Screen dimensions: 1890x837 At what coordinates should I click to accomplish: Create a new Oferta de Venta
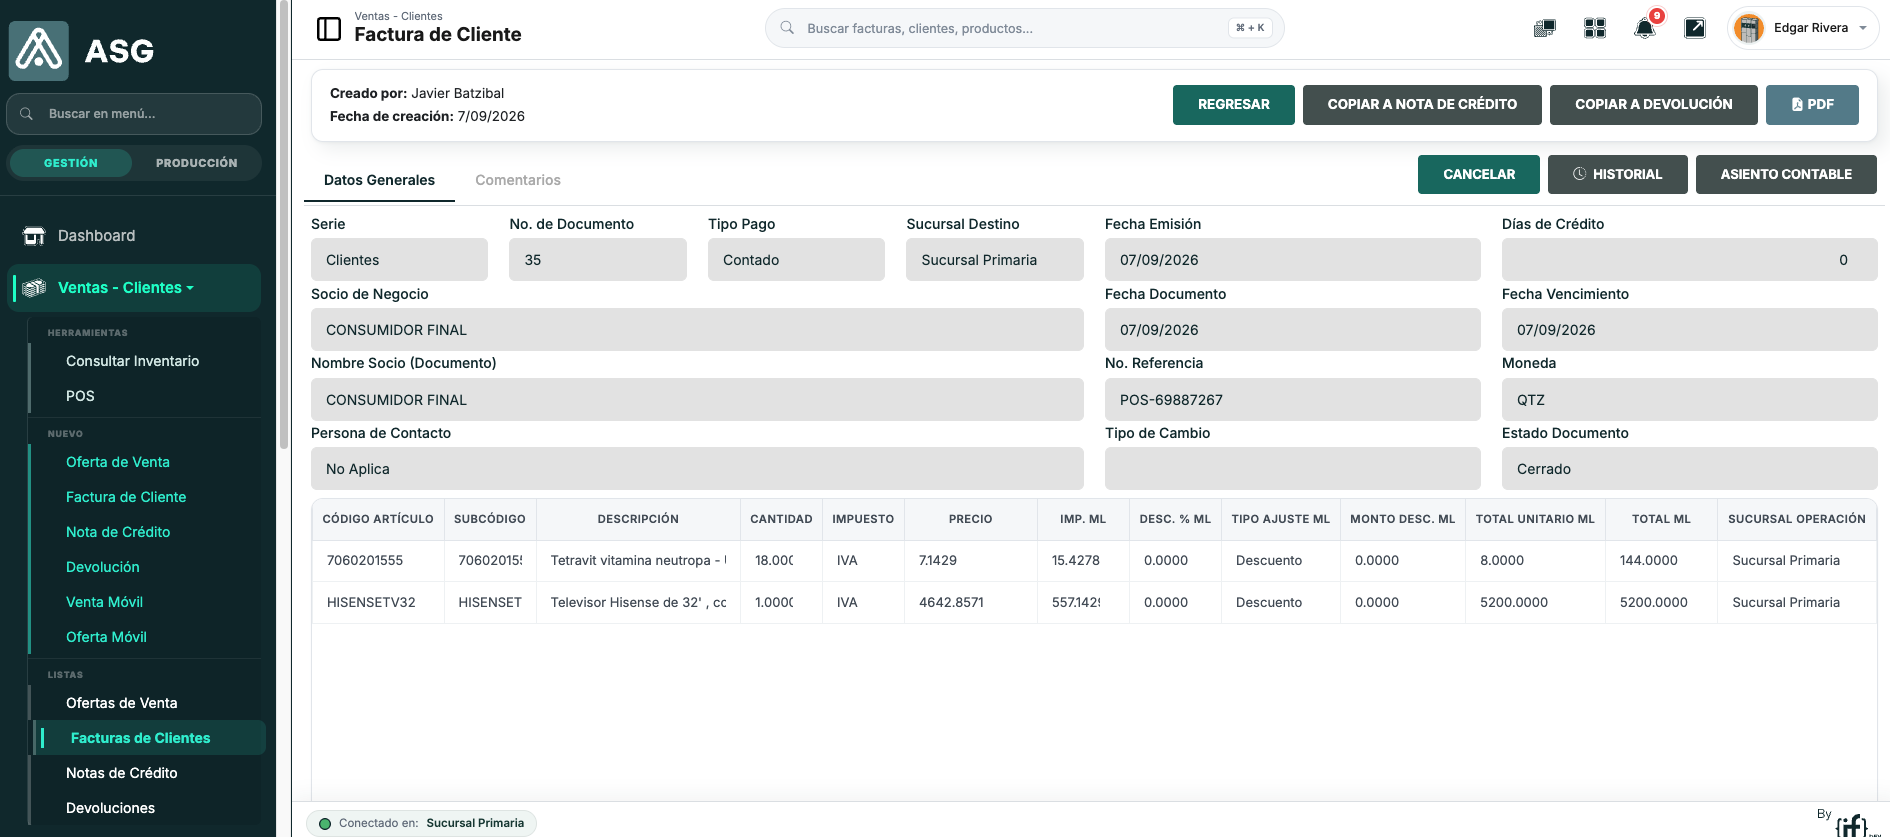(x=118, y=462)
